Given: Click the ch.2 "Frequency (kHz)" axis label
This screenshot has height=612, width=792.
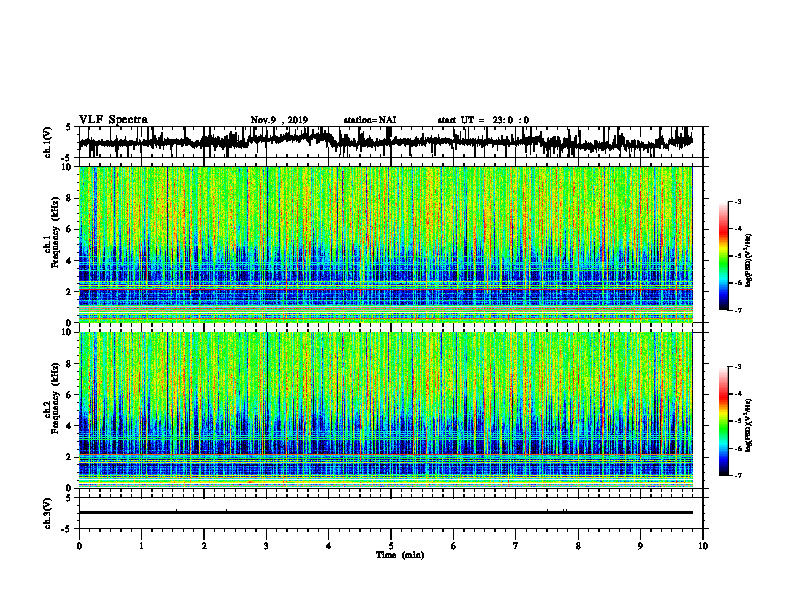Looking at the screenshot, I should click(x=55, y=398).
